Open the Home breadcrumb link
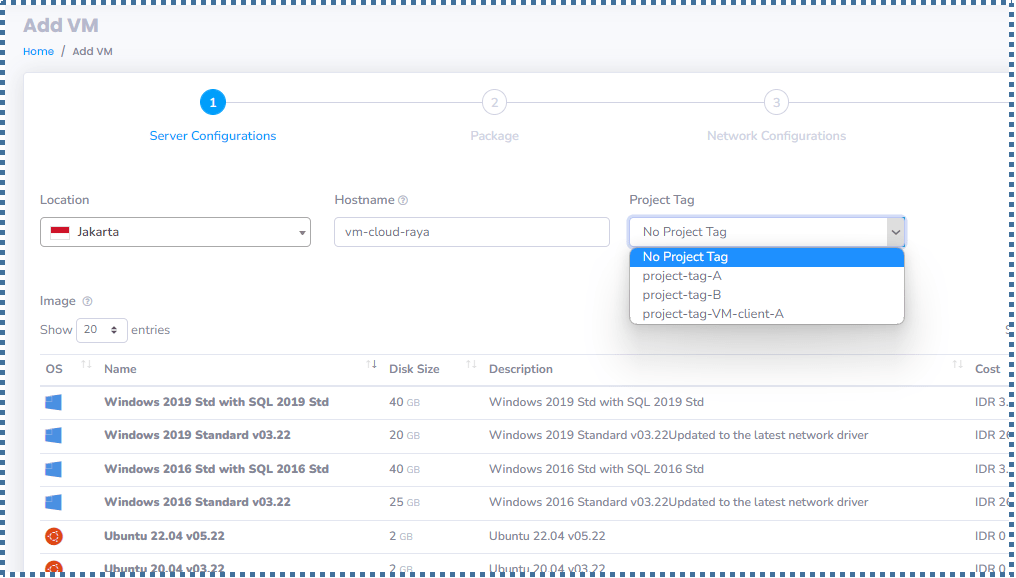1016x578 pixels. click(x=37, y=51)
